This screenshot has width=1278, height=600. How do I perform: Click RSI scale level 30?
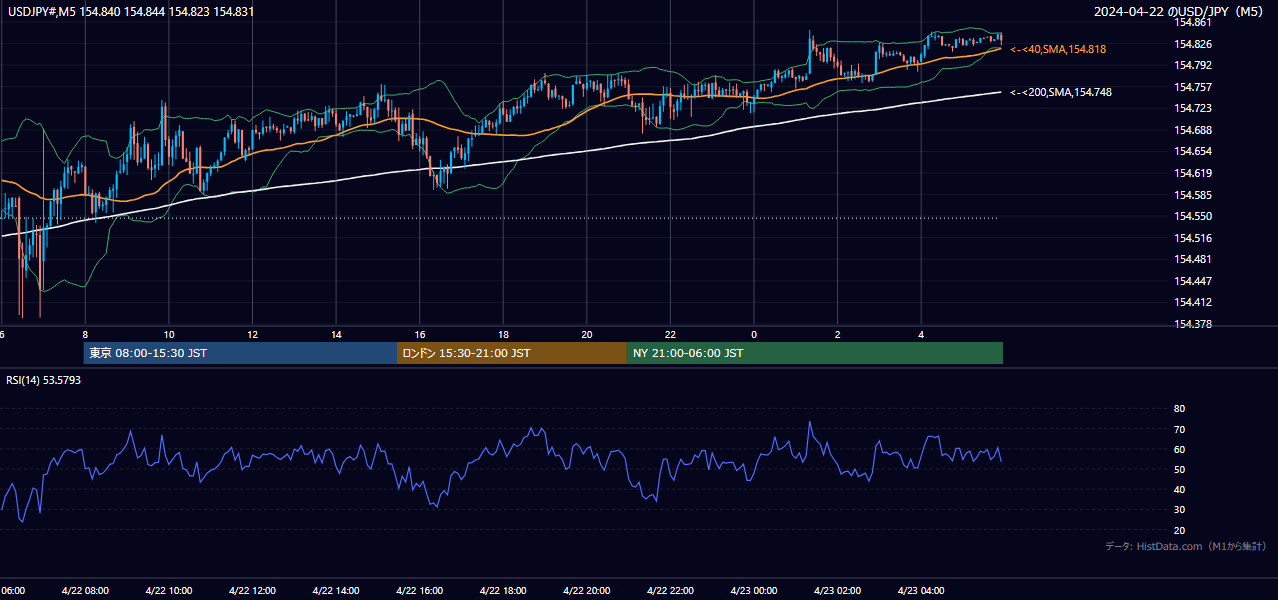(x=1180, y=510)
